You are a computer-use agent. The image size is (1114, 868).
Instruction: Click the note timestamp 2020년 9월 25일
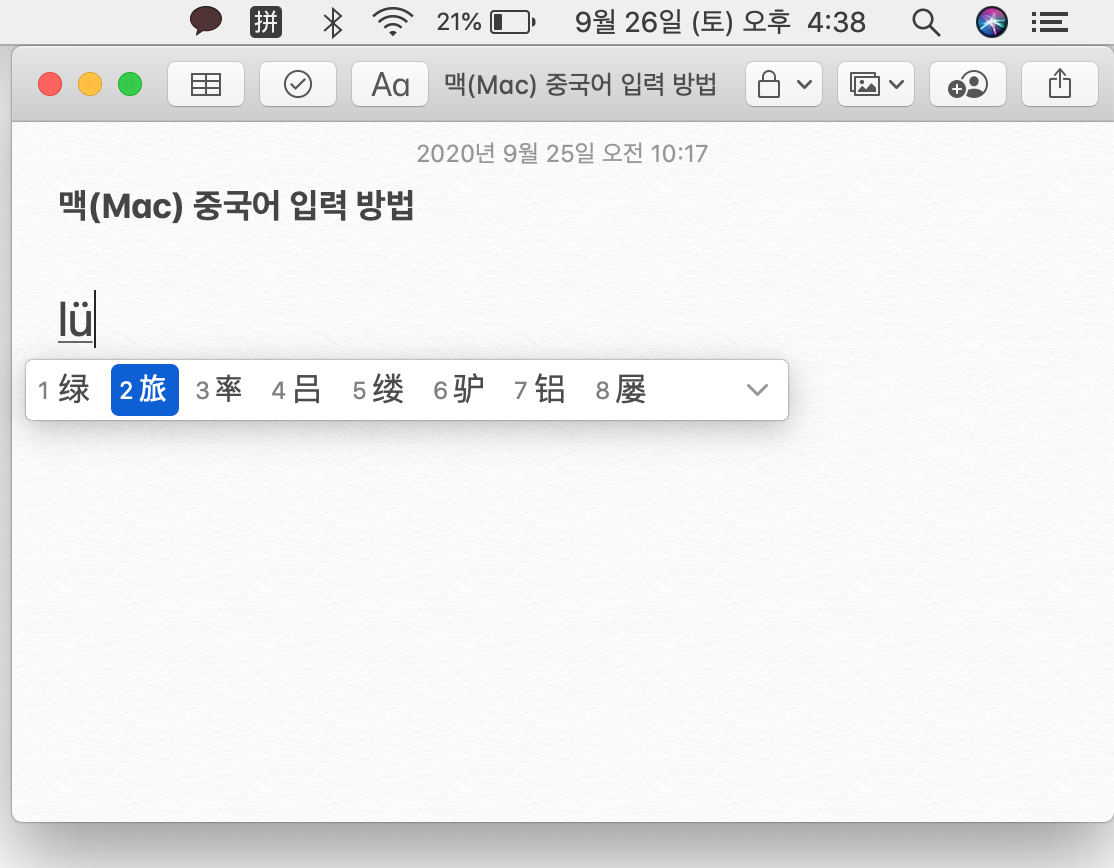coord(561,153)
